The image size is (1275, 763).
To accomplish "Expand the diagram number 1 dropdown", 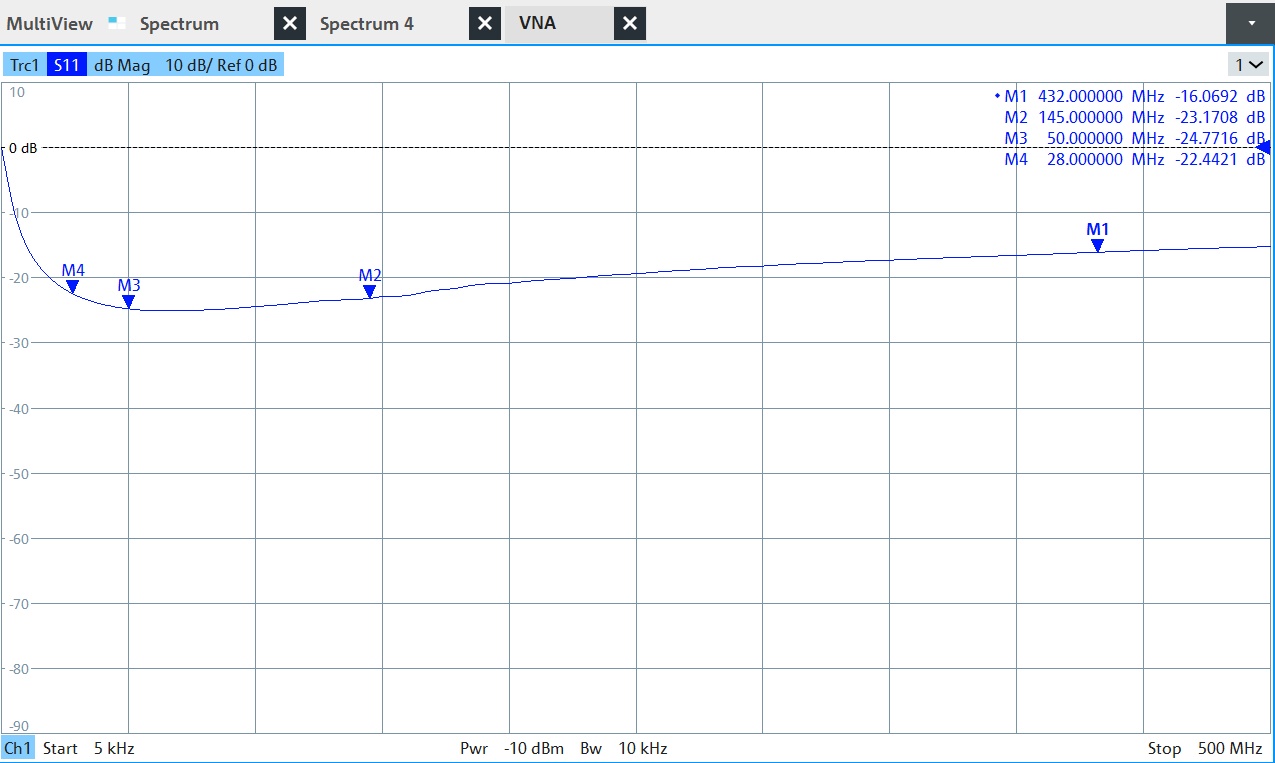I will pyautogui.click(x=1249, y=65).
